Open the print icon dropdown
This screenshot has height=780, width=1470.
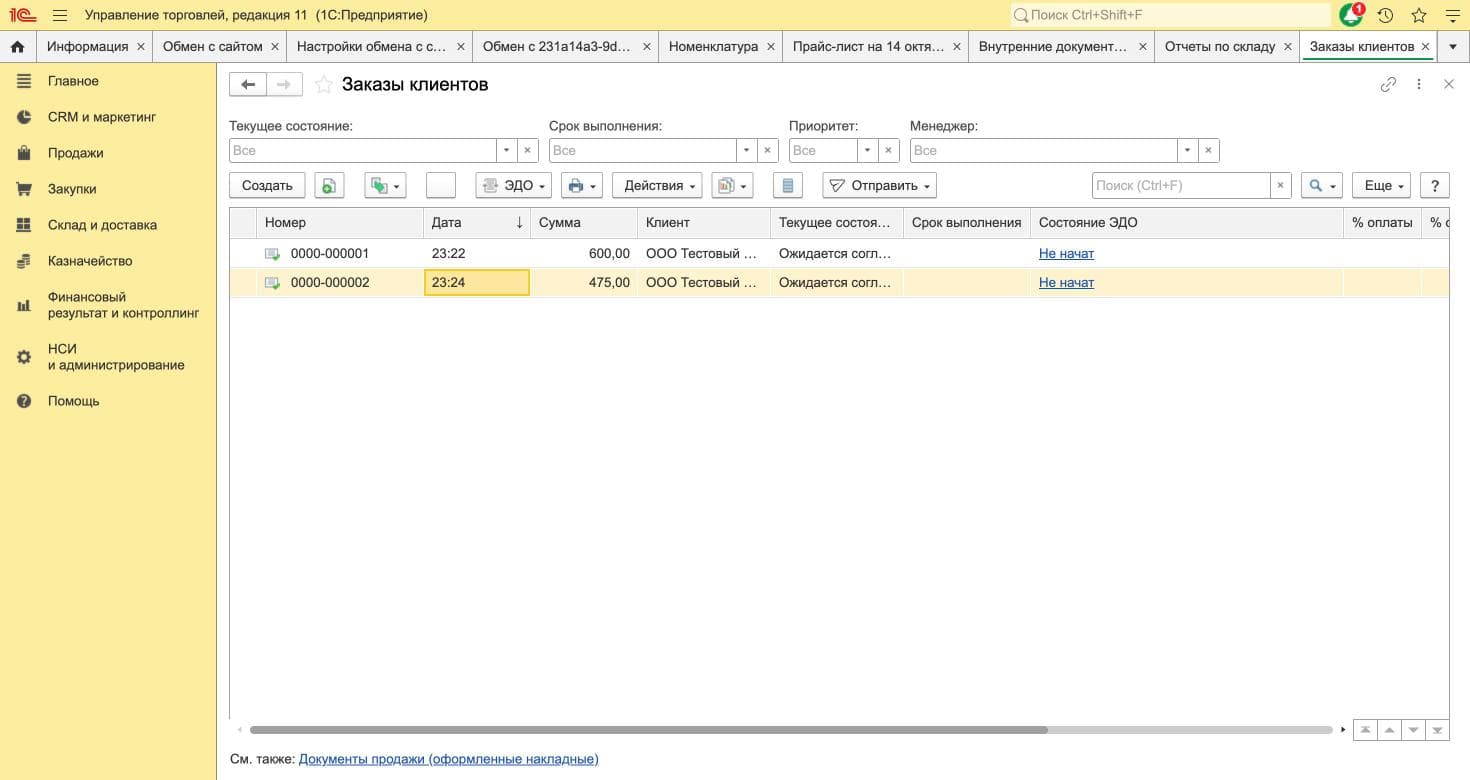coord(581,185)
